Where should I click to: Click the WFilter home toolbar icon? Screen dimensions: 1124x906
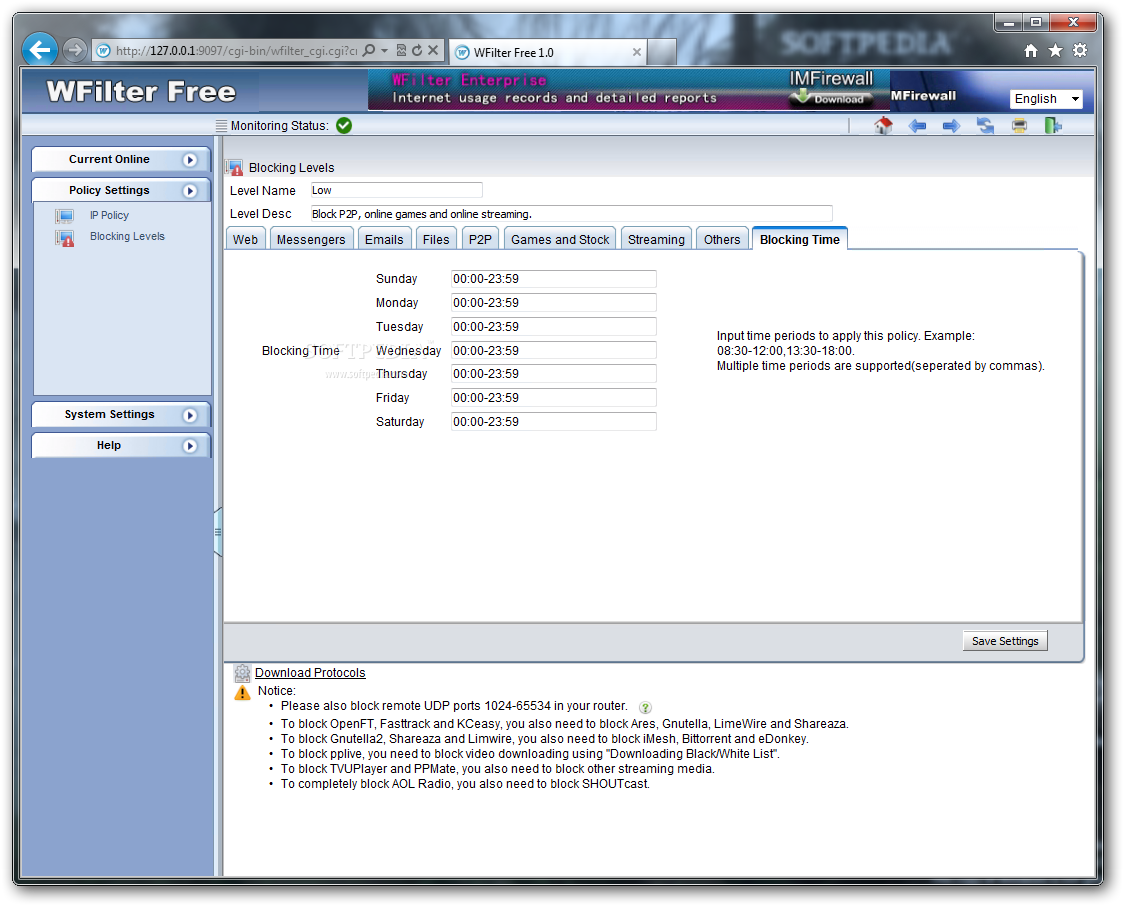coord(883,125)
